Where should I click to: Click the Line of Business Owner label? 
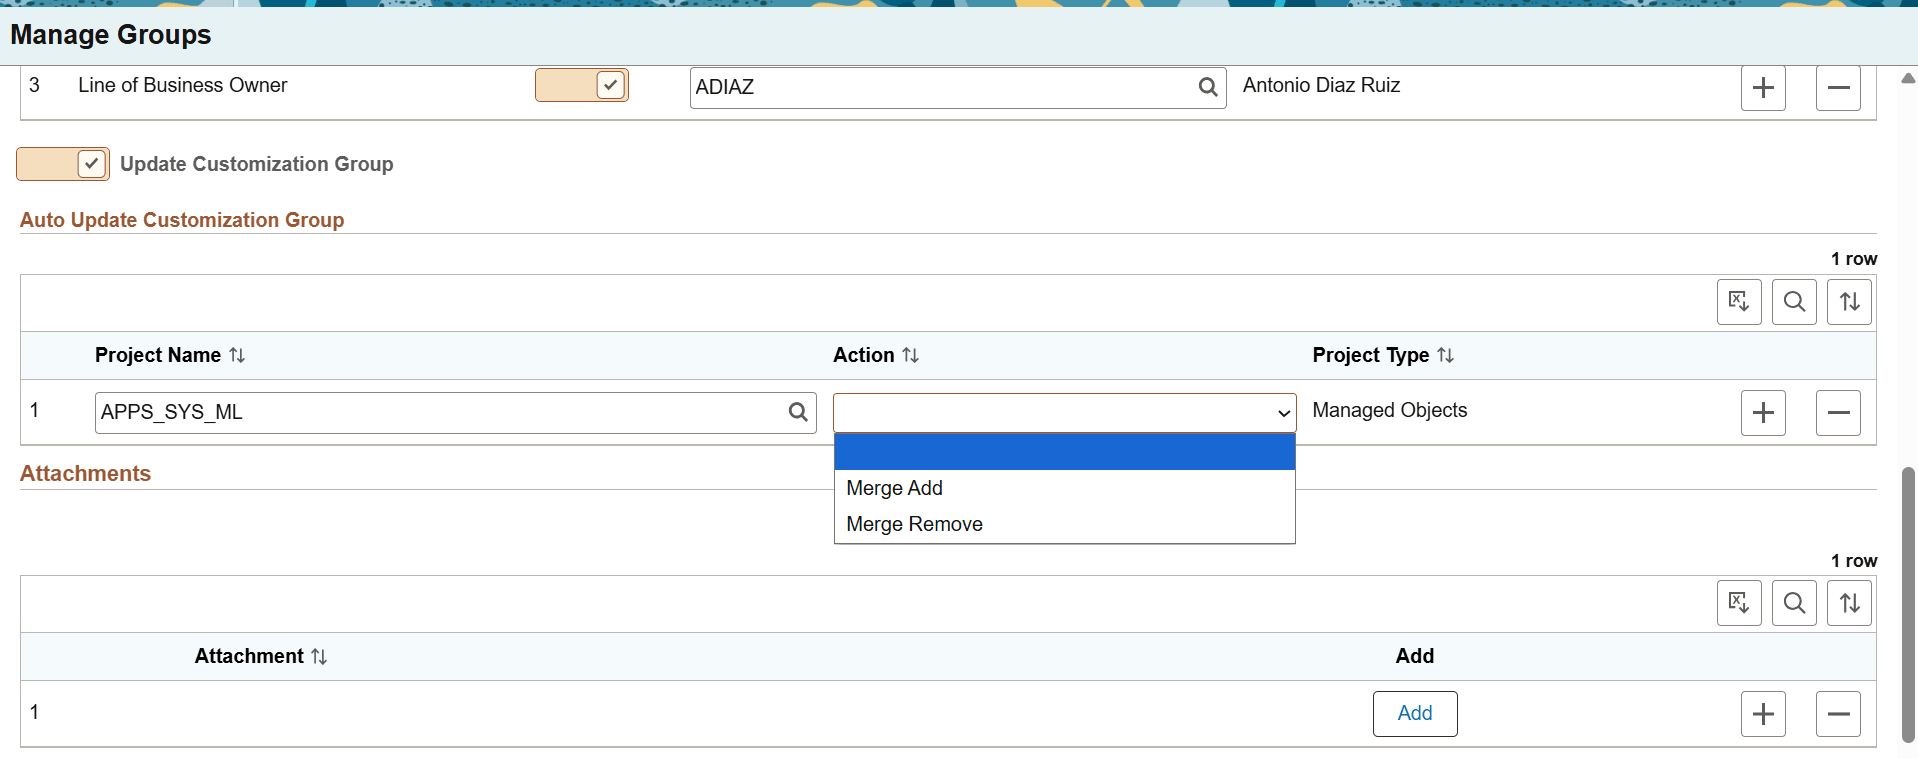pyautogui.click(x=182, y=85)
